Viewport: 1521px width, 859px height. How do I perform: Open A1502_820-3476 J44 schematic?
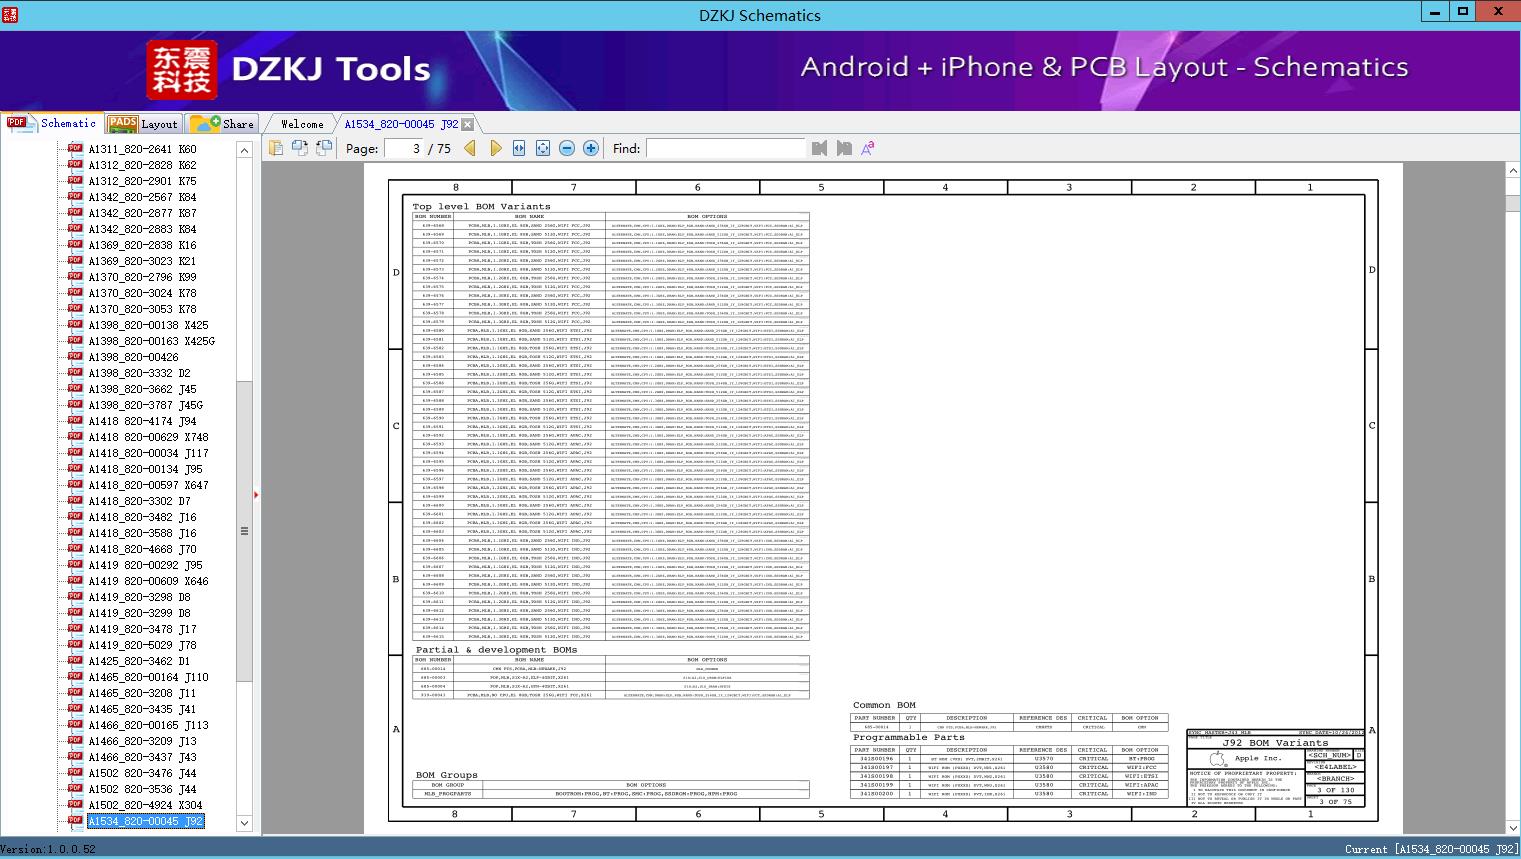142,773
